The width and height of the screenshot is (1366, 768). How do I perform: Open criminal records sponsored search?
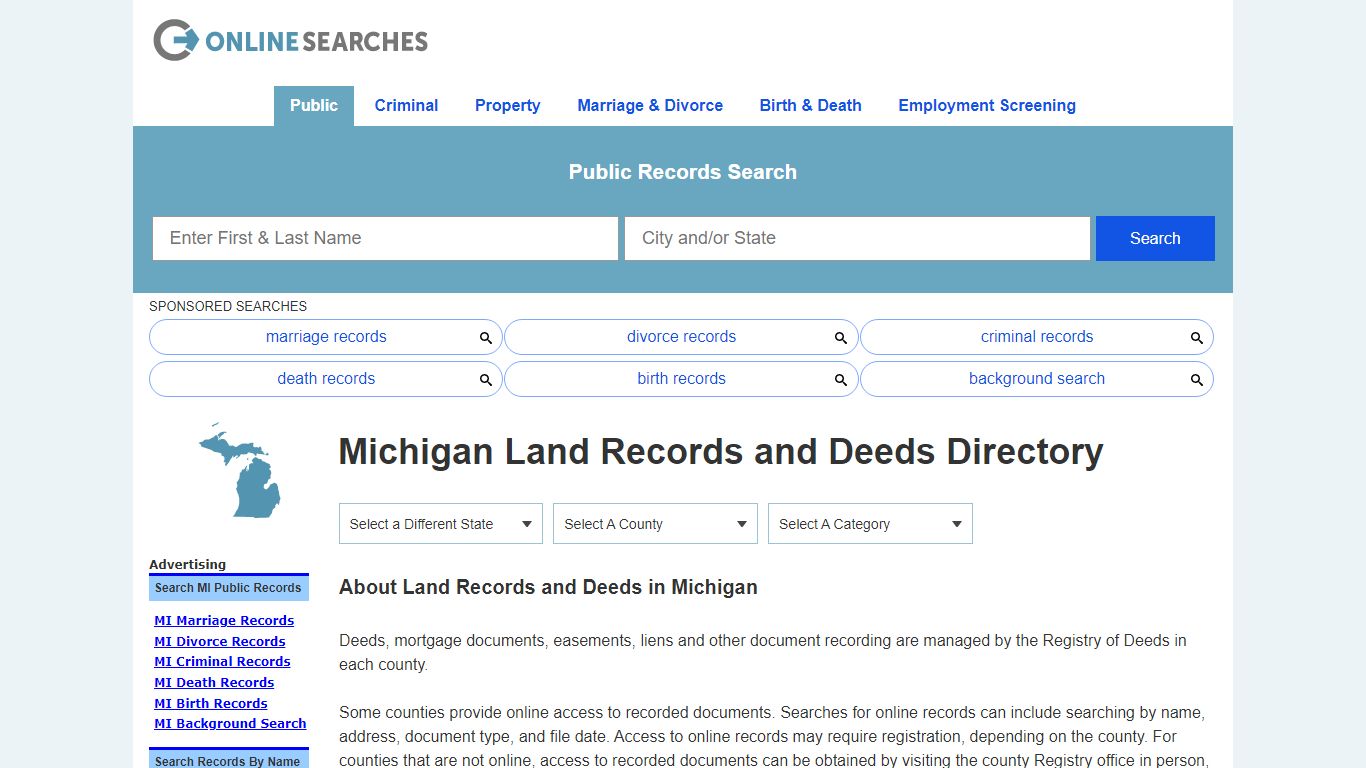click(1037, 337)
